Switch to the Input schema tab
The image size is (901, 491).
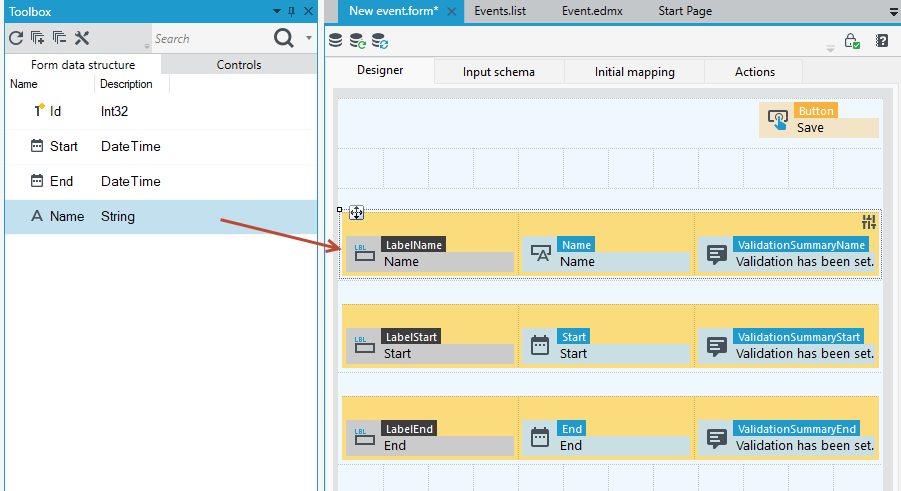pyautogui.click(x=499, y=72)
